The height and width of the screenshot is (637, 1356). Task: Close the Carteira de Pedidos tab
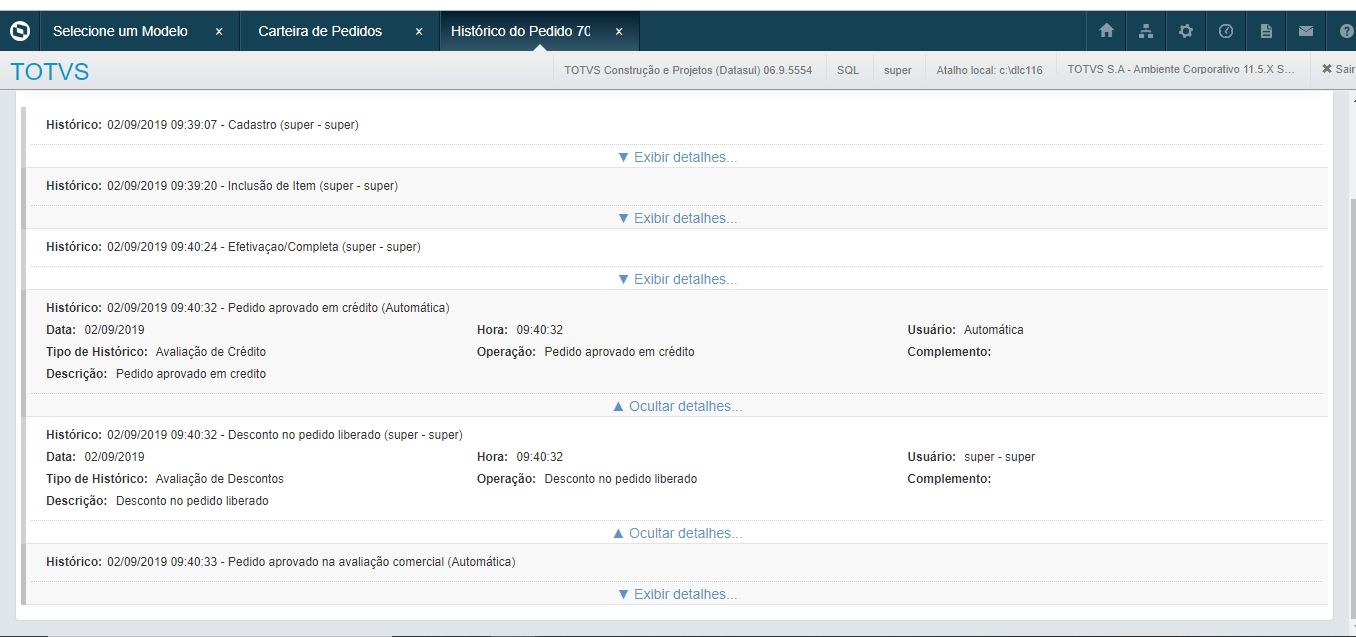click(419, 32)
